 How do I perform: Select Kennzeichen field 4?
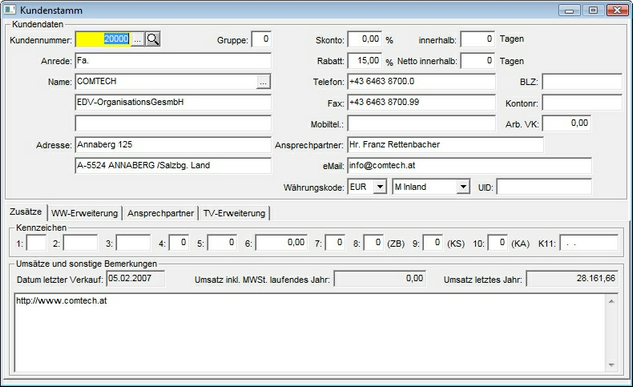click(178, 243)
